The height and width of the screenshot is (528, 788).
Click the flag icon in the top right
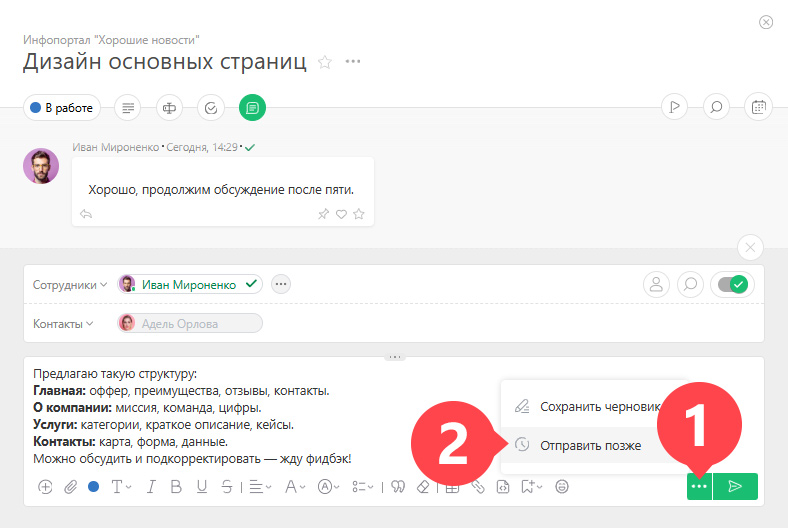pos(674,107)
